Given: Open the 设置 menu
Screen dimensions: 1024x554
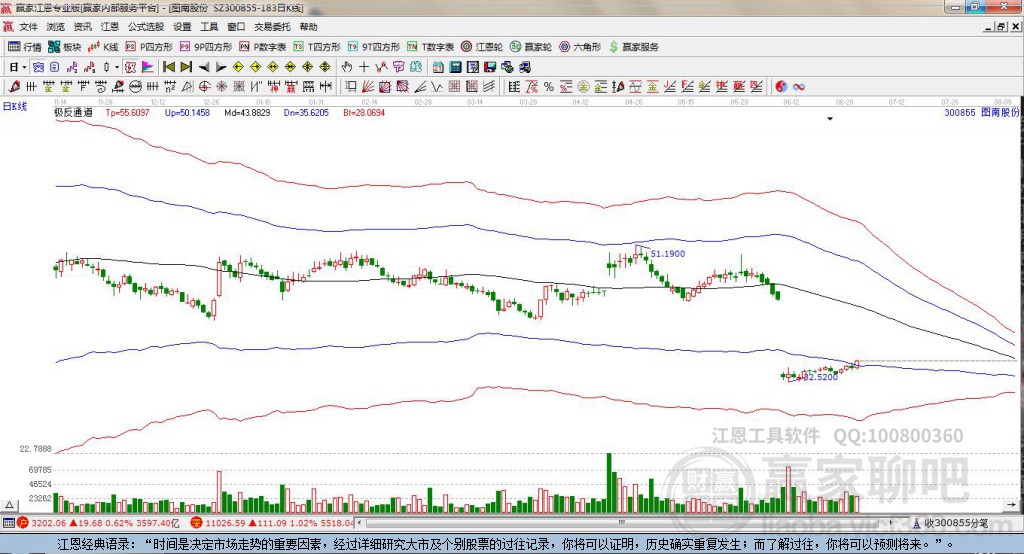Looking at the screenshot, I should pos(182,27).
